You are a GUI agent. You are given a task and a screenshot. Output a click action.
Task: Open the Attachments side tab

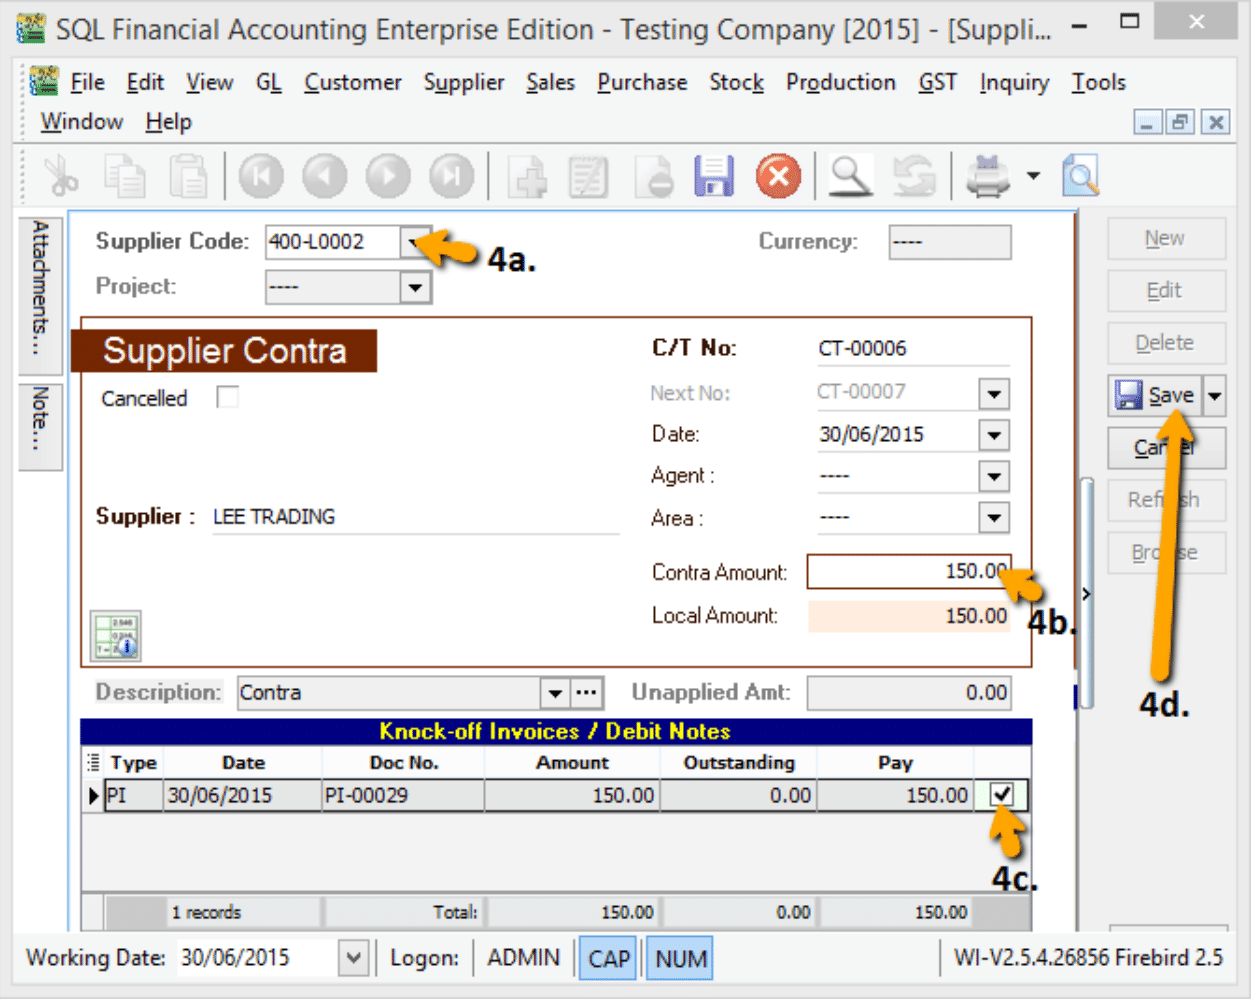tap(40, 286)
